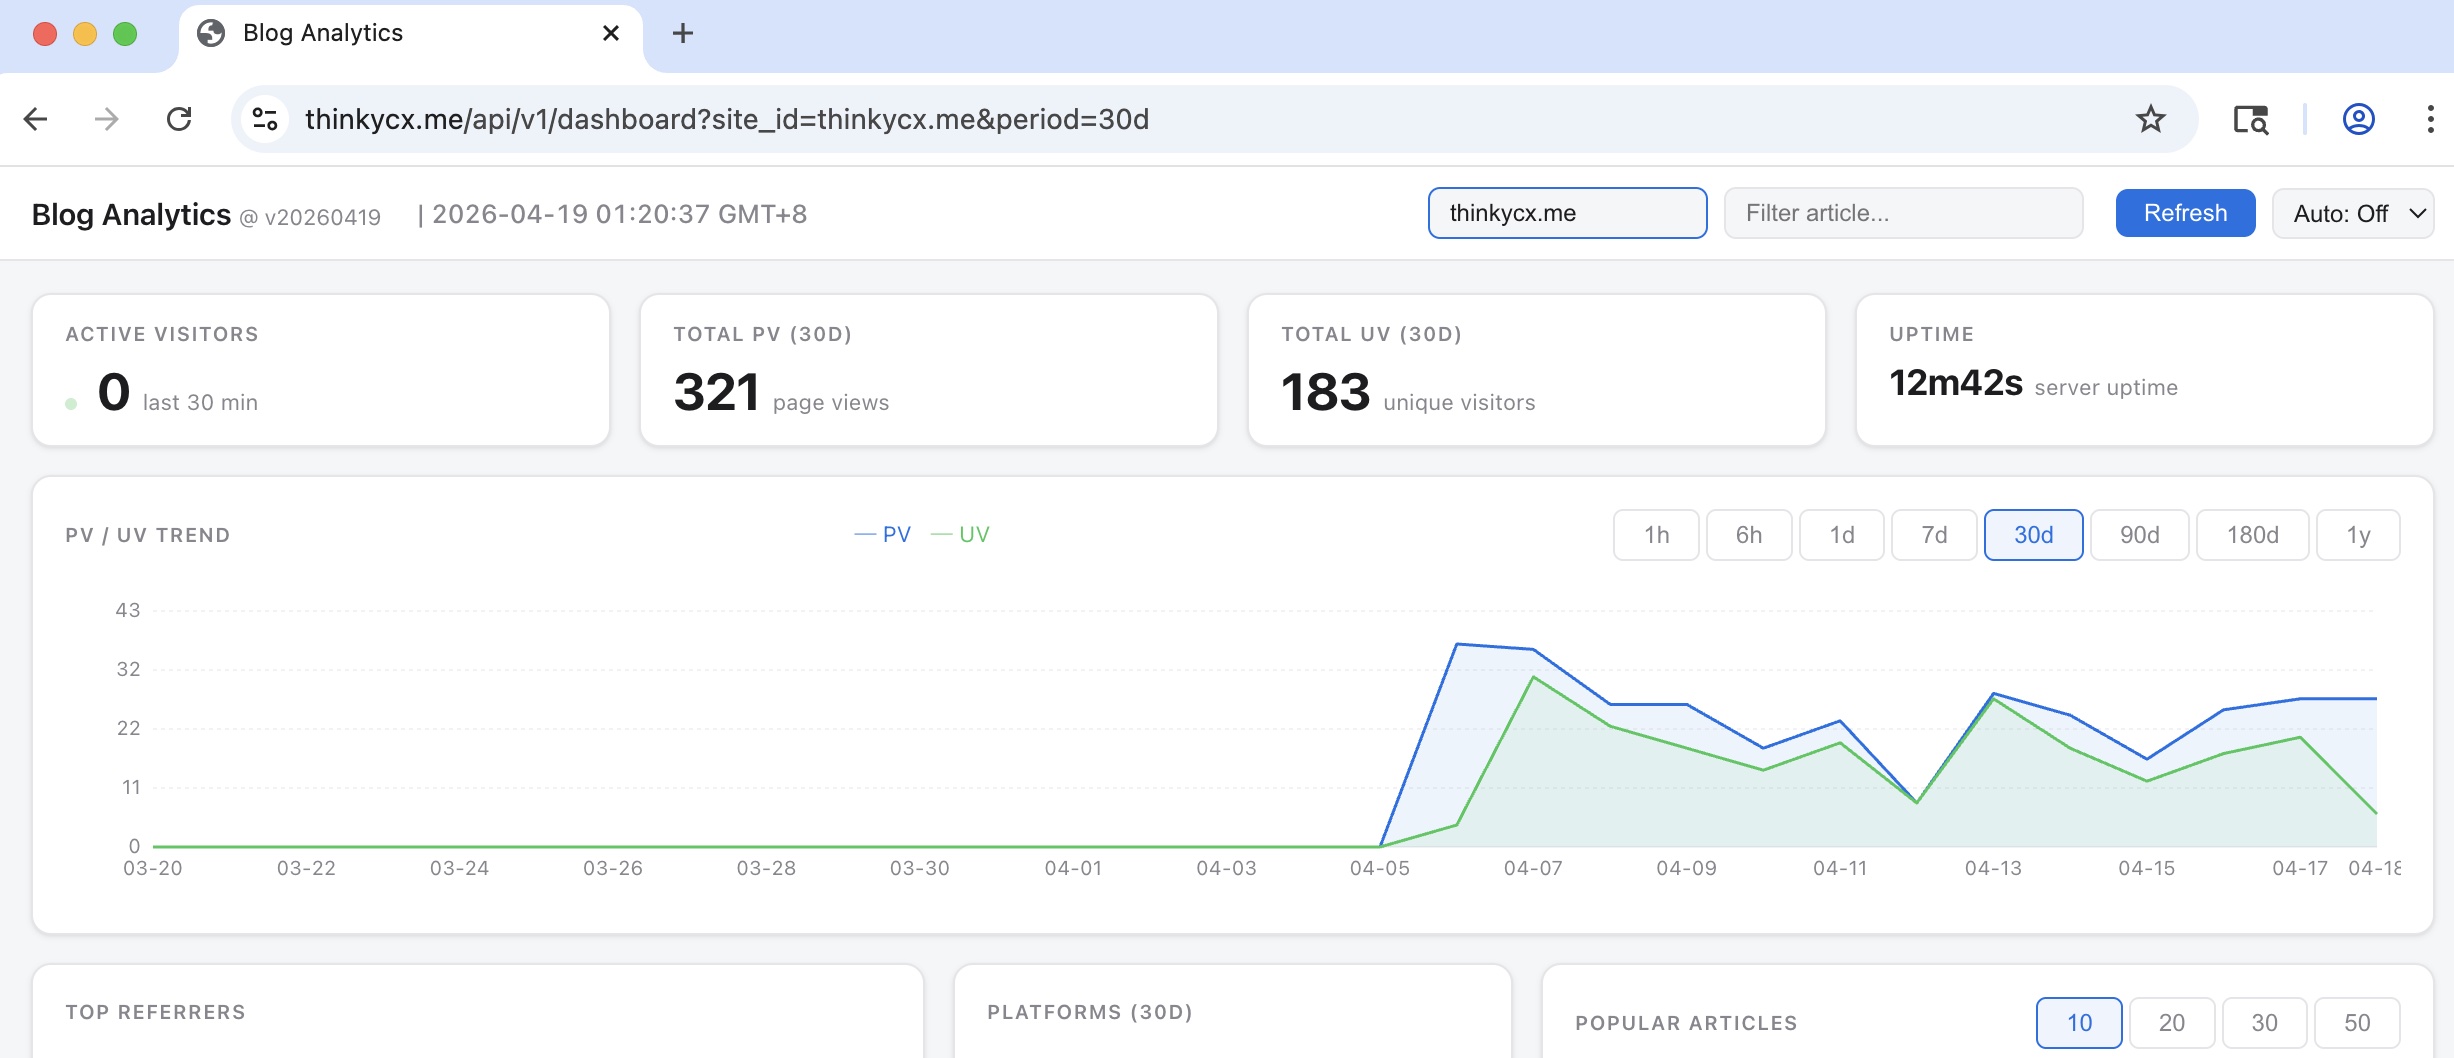Show 20 popular articles

pos(2171,1023)
